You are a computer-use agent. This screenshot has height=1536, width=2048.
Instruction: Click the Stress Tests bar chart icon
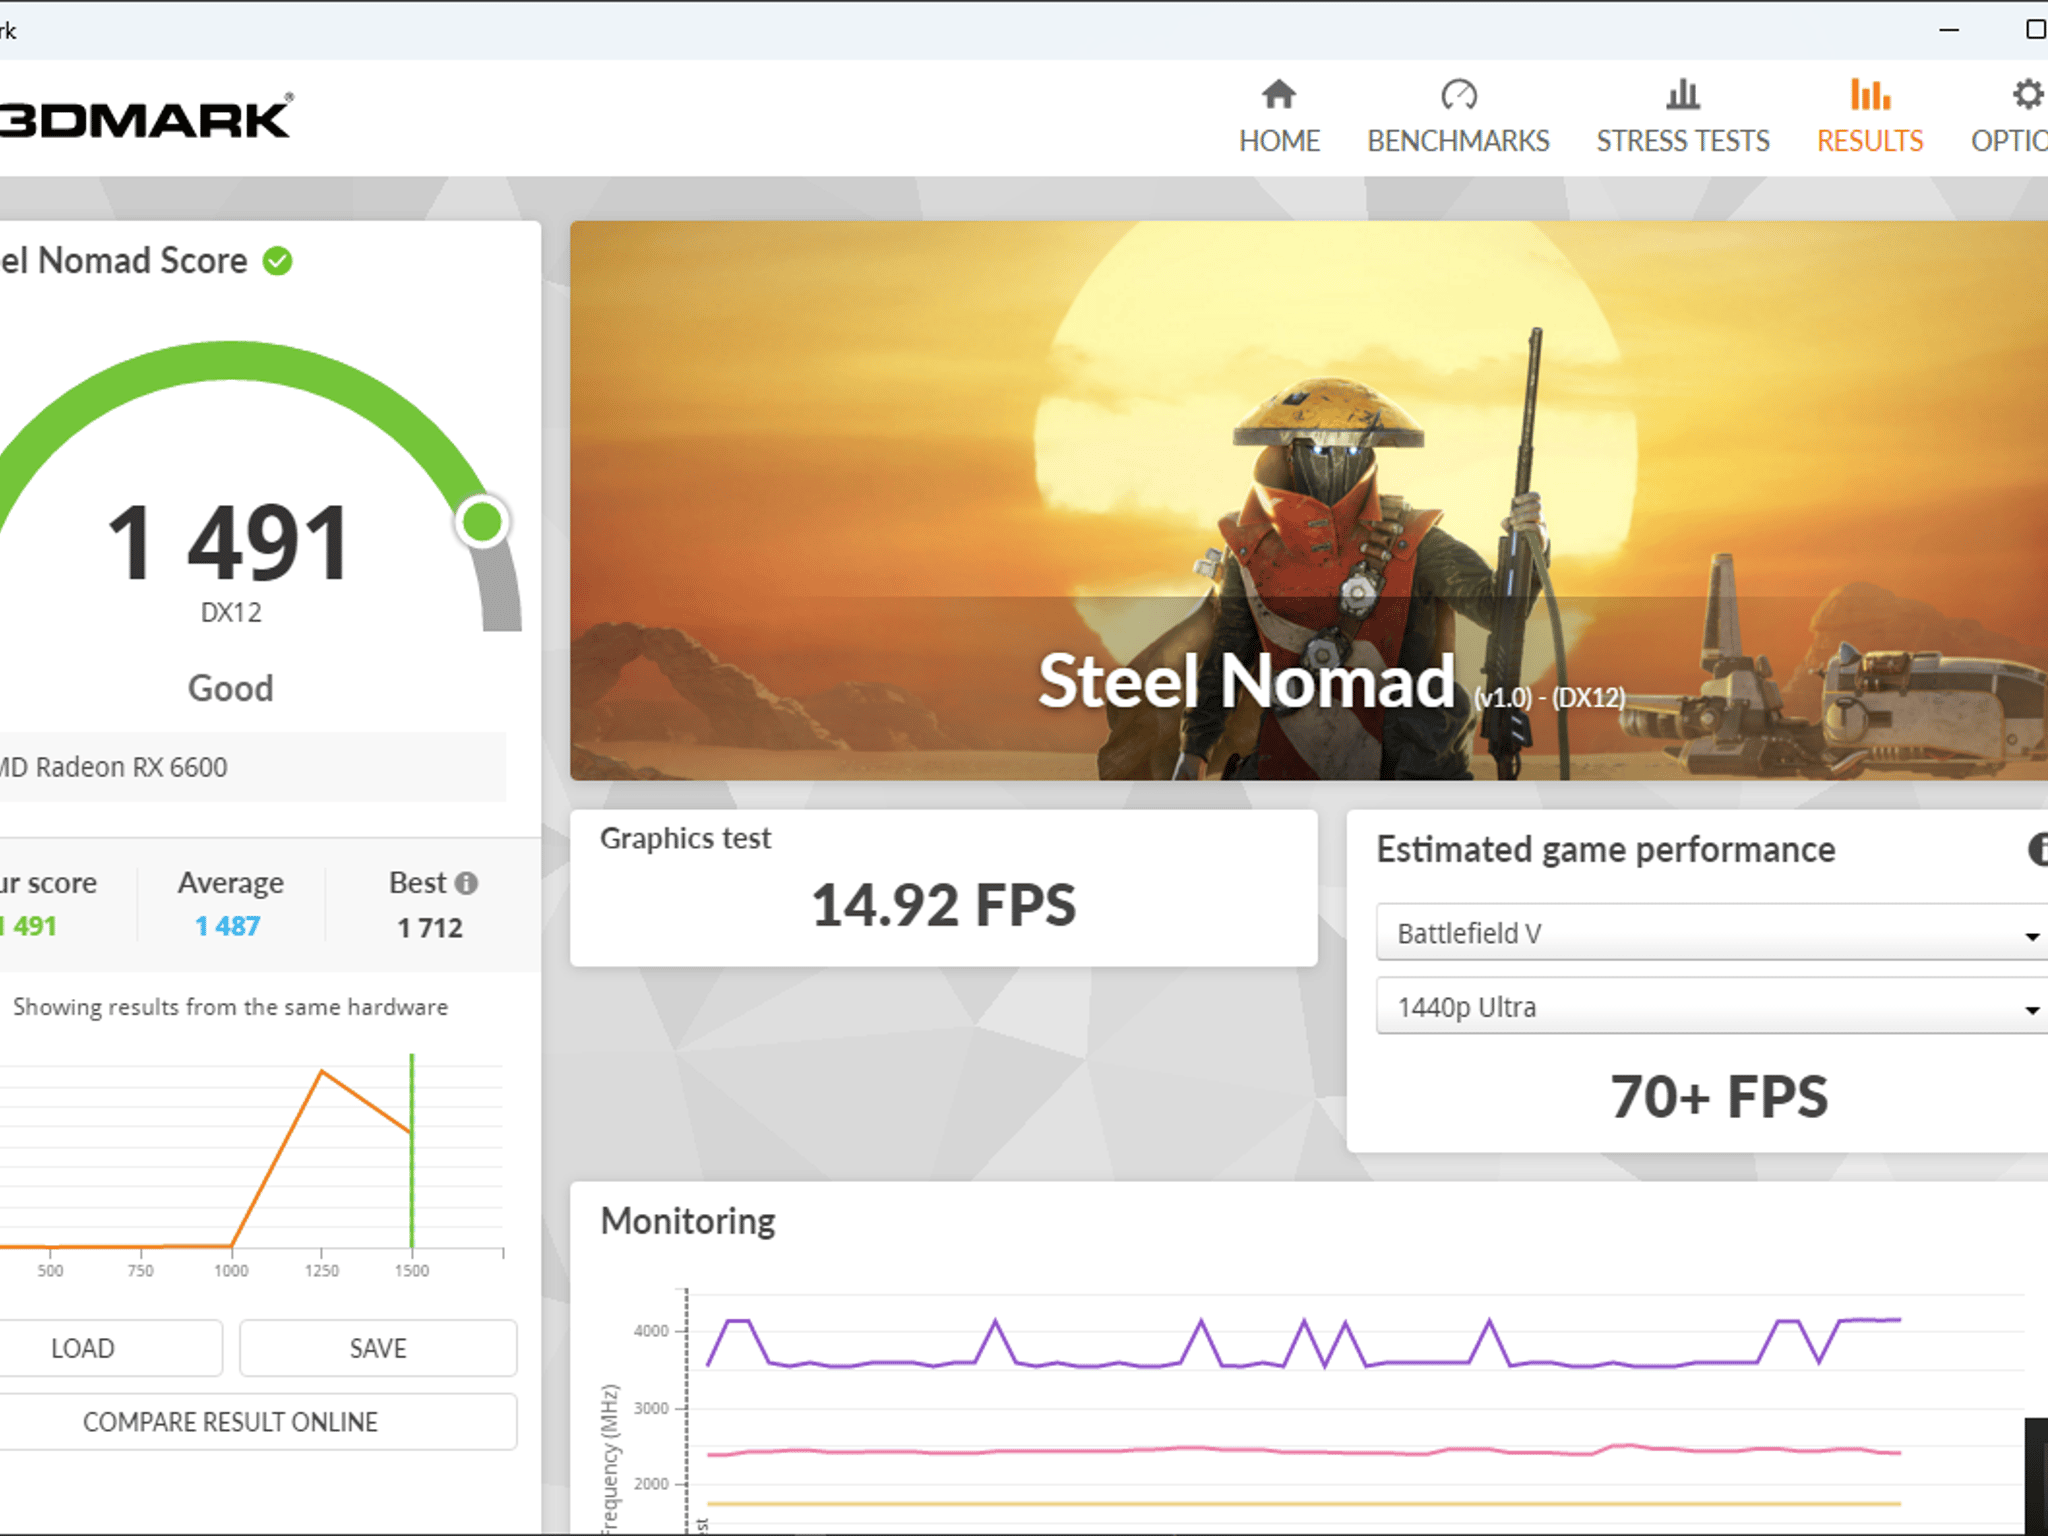(1683, 95)
